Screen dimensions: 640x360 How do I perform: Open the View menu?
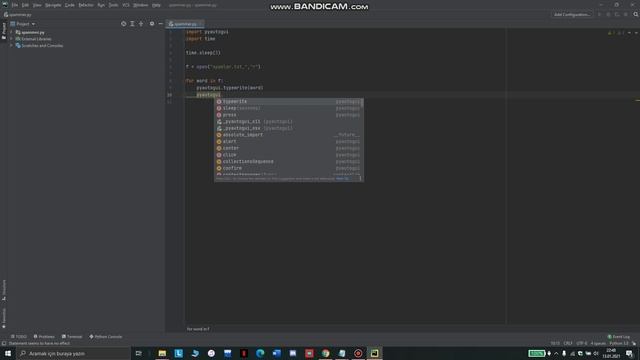coord(37,5)
